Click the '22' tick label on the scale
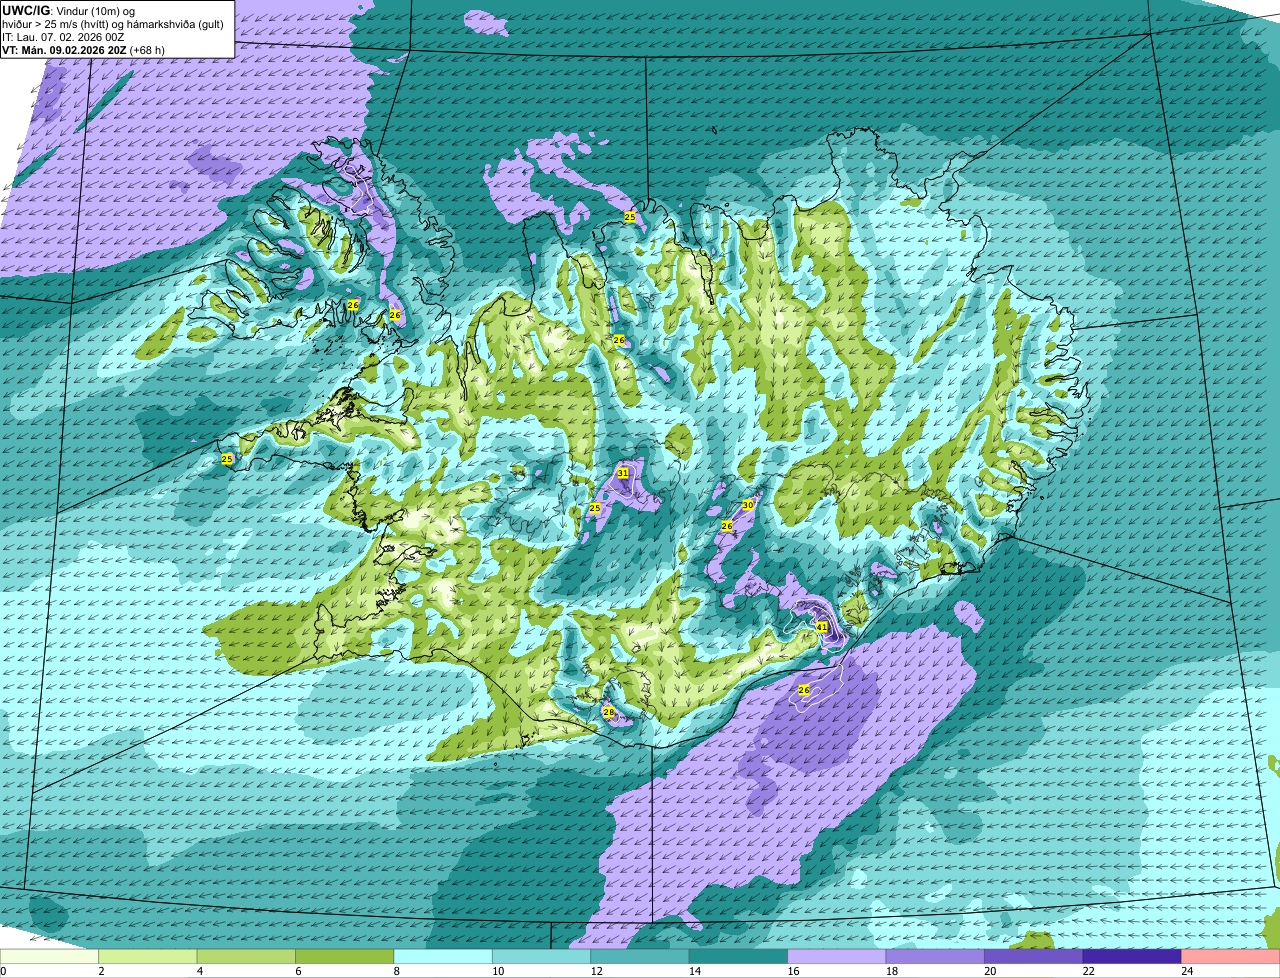The width and height of the screenshot is (1280, 978). click(1089, 970)
